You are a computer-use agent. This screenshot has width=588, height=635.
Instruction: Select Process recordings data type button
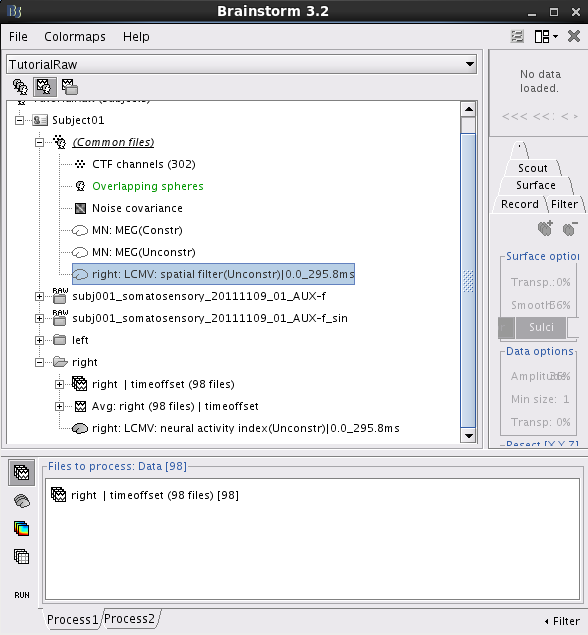(x=21, y=473)
